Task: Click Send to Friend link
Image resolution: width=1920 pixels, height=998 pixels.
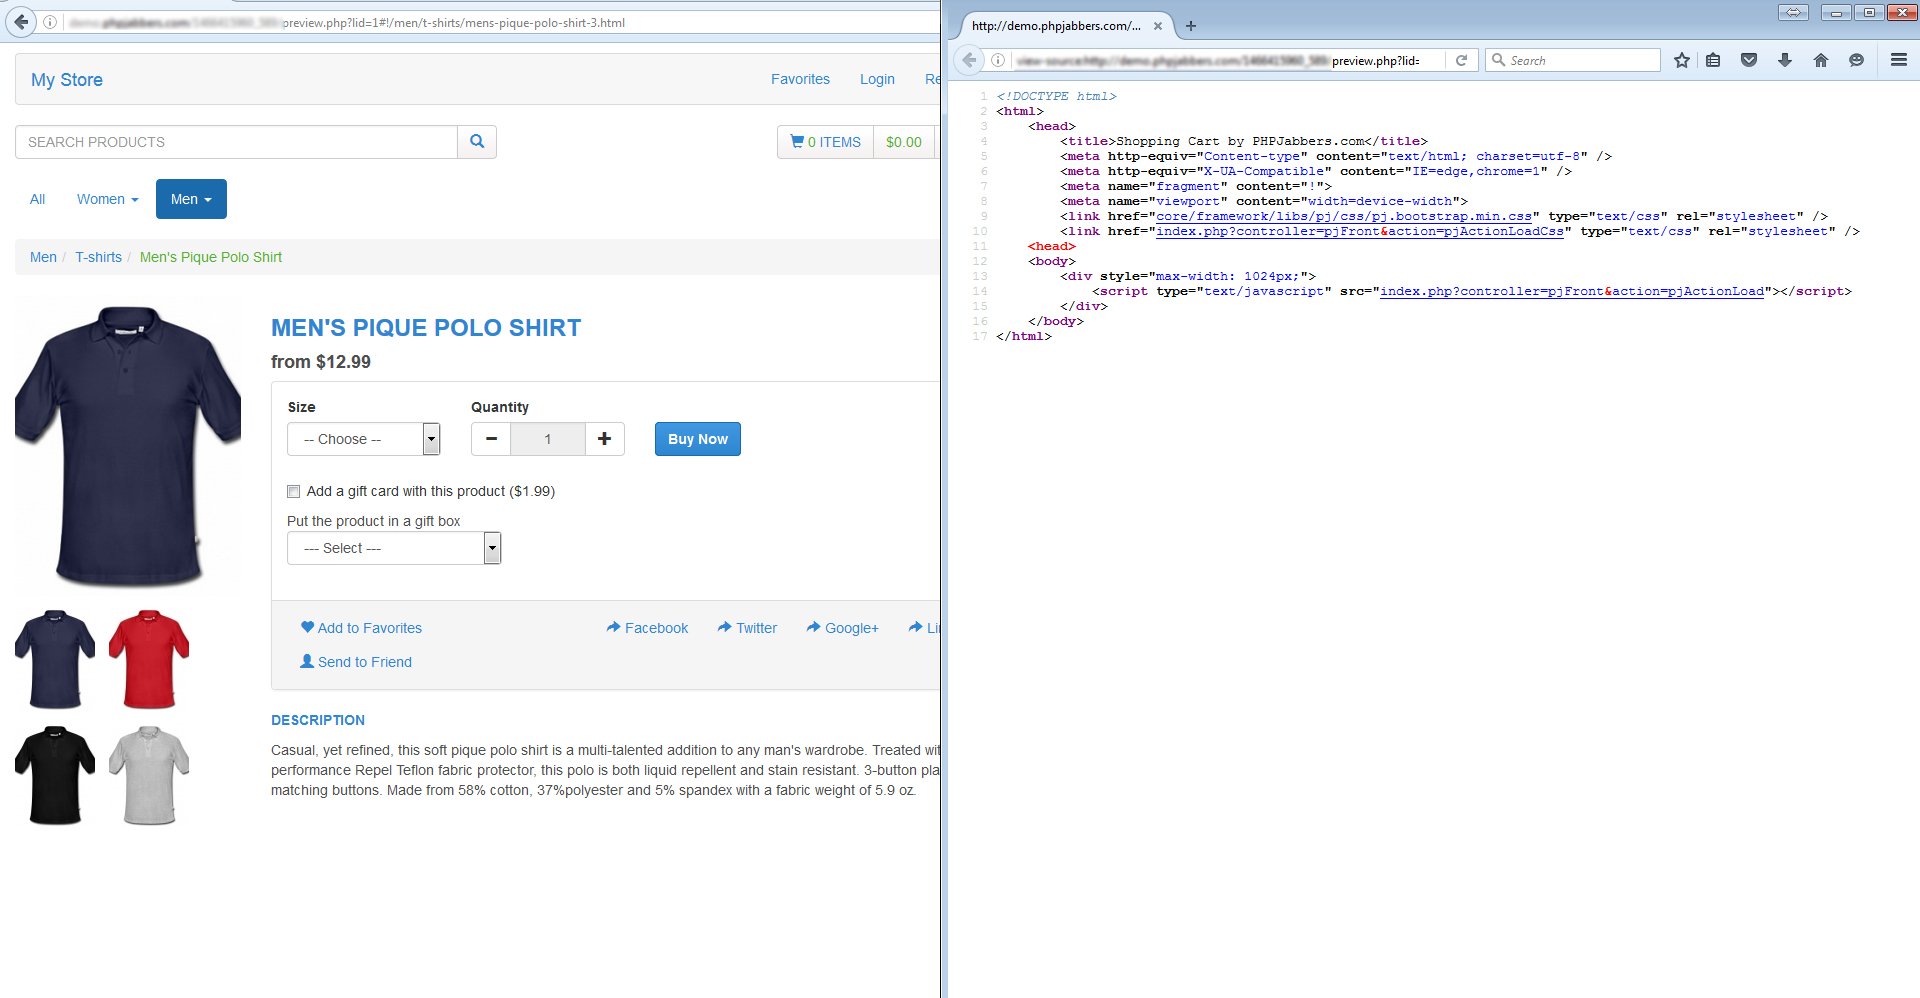Action: (x=356, y=662)
